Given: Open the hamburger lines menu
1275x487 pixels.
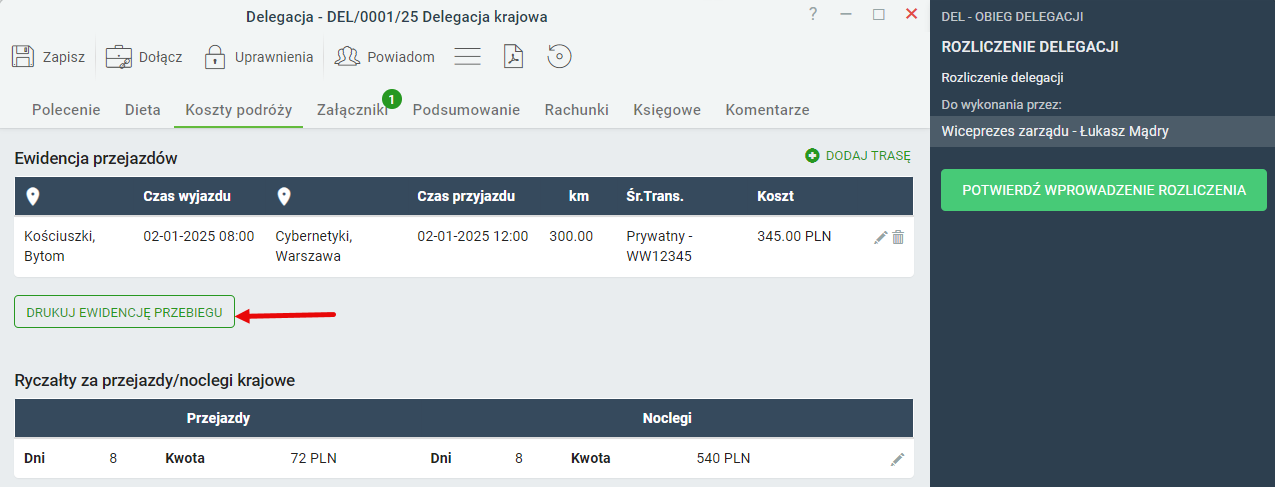Looking at the screenshot, I should tap(468, 57).
